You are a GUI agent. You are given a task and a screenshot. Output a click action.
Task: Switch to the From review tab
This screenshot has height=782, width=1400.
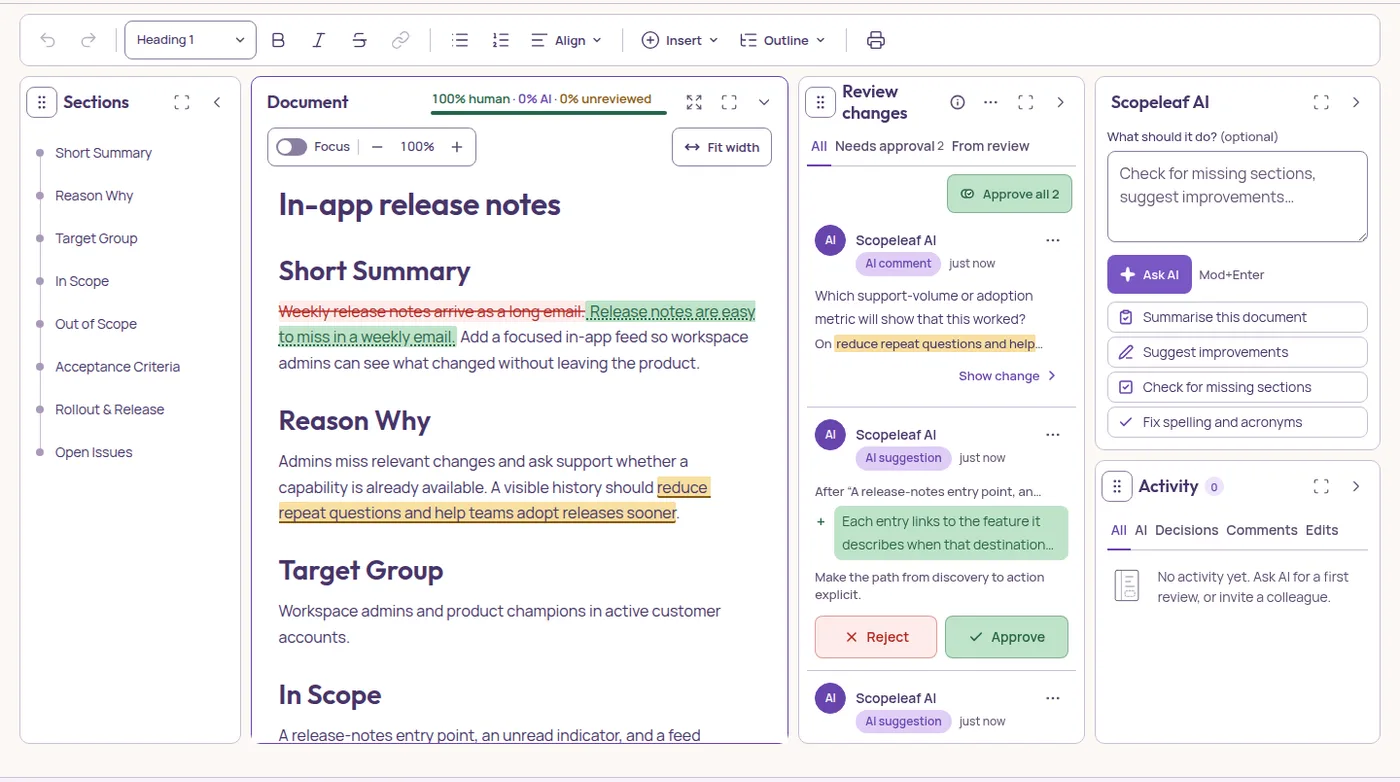pyautogui.click(x=990, y=146)
